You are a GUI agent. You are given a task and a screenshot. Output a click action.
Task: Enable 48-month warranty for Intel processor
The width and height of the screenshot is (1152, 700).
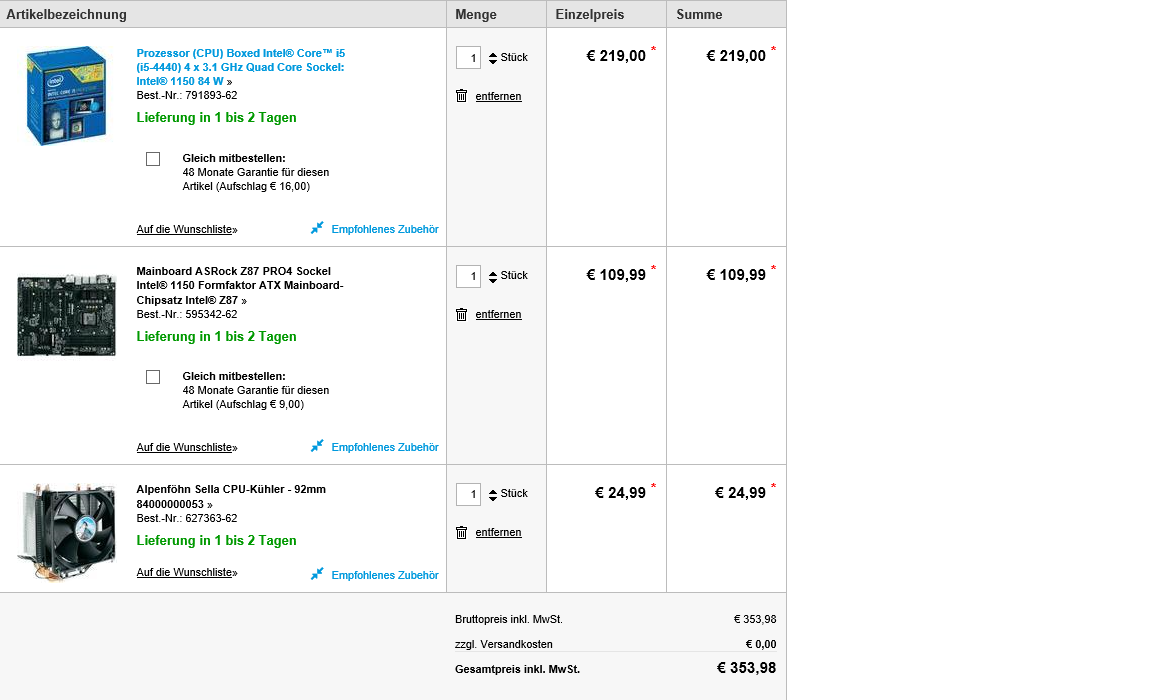tap(153, 159)
